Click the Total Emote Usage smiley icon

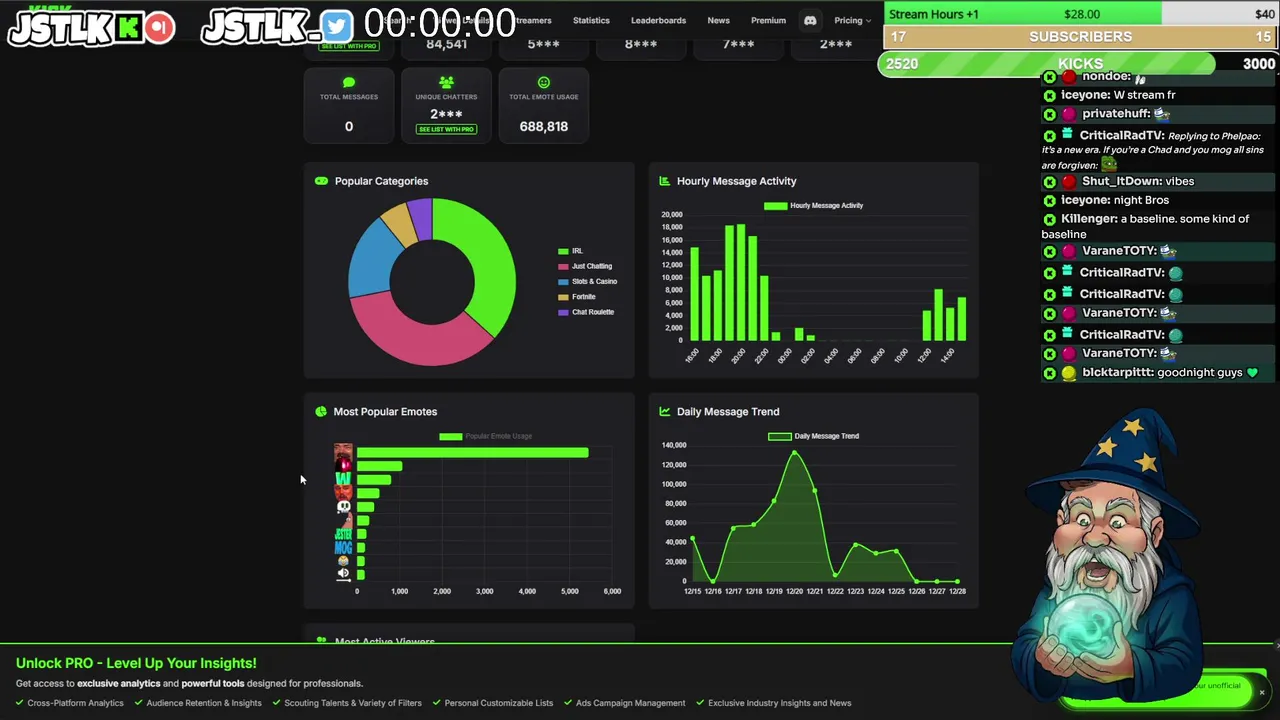click(544, 83)
